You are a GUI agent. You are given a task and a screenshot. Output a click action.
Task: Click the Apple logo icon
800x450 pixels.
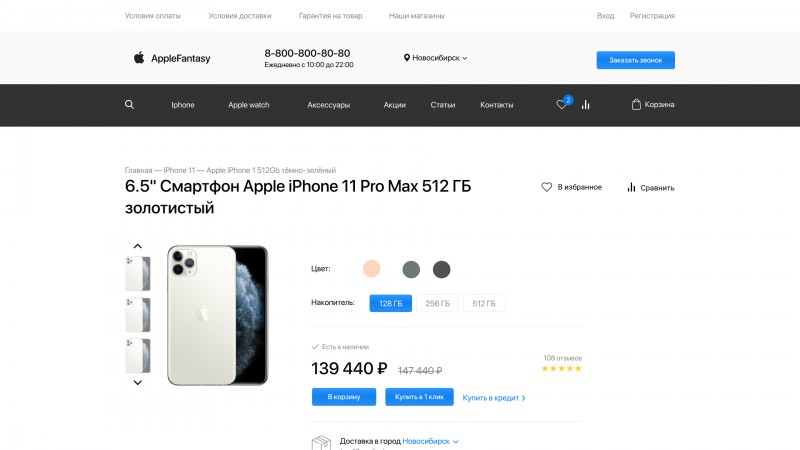tap(139, 58)
